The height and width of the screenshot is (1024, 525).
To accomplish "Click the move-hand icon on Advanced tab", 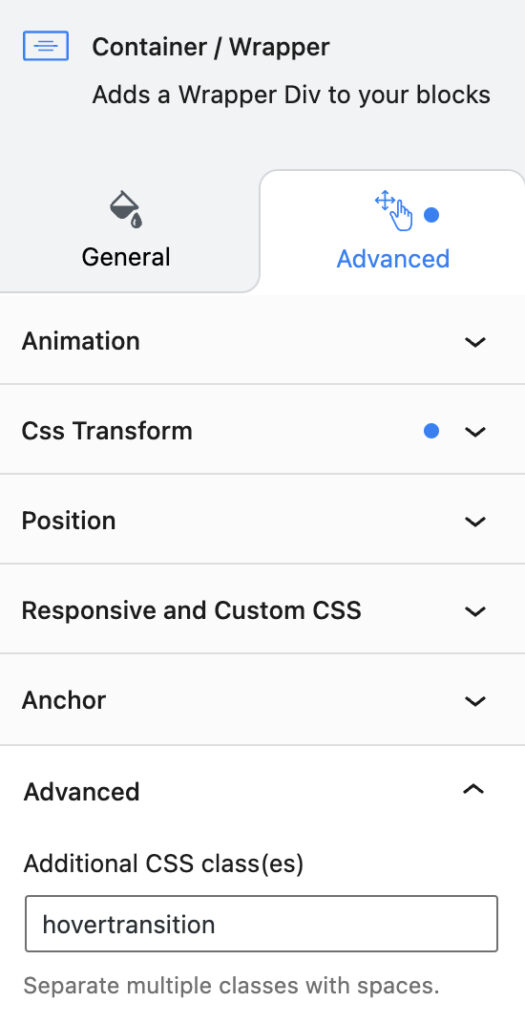I will point(394,210).
